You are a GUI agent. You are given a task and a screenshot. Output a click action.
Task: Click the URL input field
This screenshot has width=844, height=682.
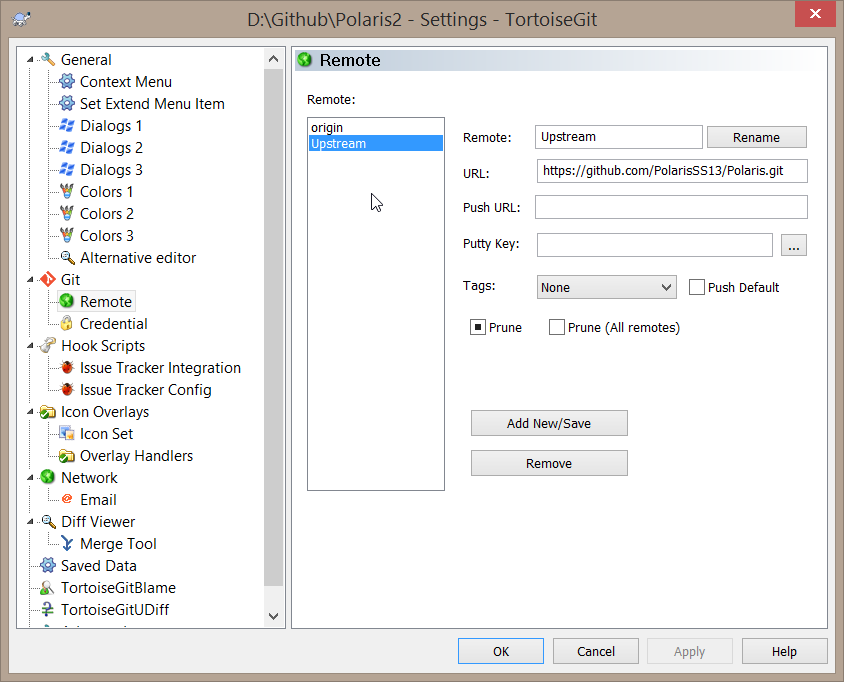(x=672, y=171)
